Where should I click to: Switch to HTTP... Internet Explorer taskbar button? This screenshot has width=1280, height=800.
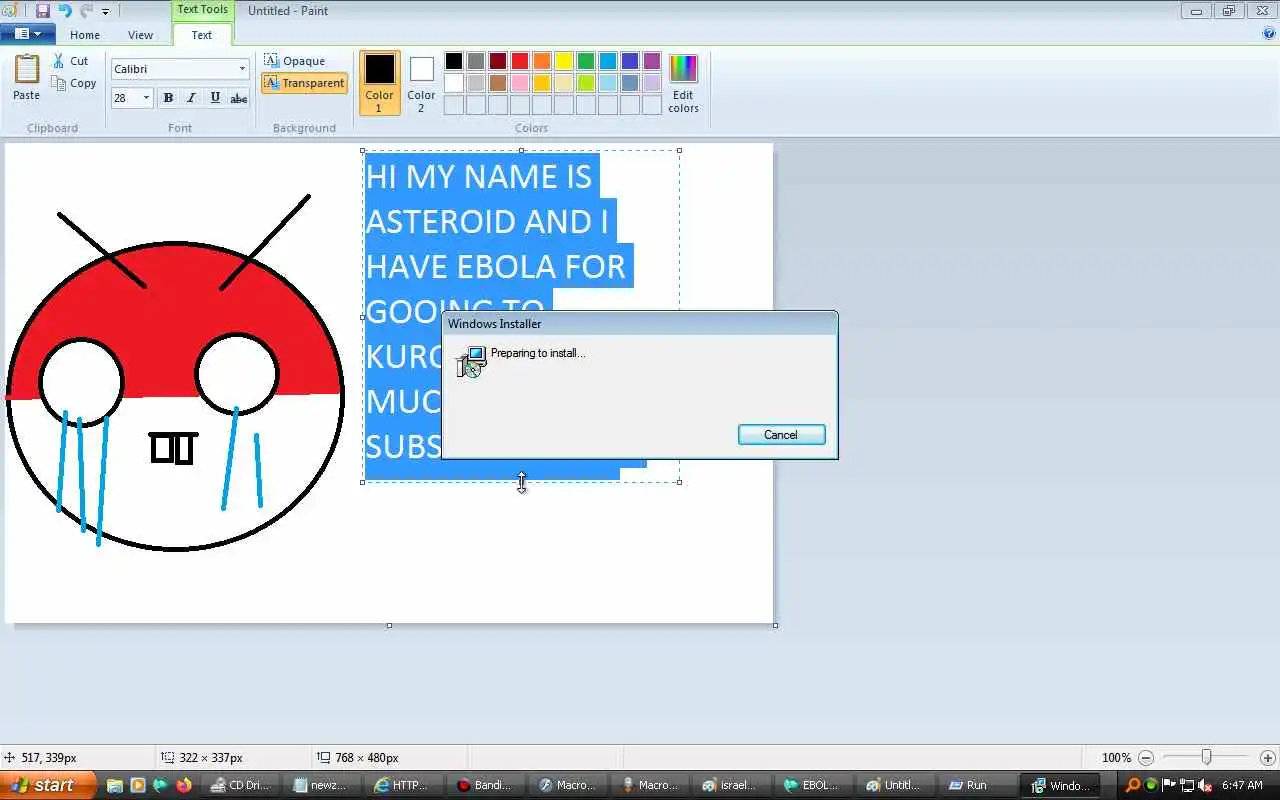(x=404, y=785)
